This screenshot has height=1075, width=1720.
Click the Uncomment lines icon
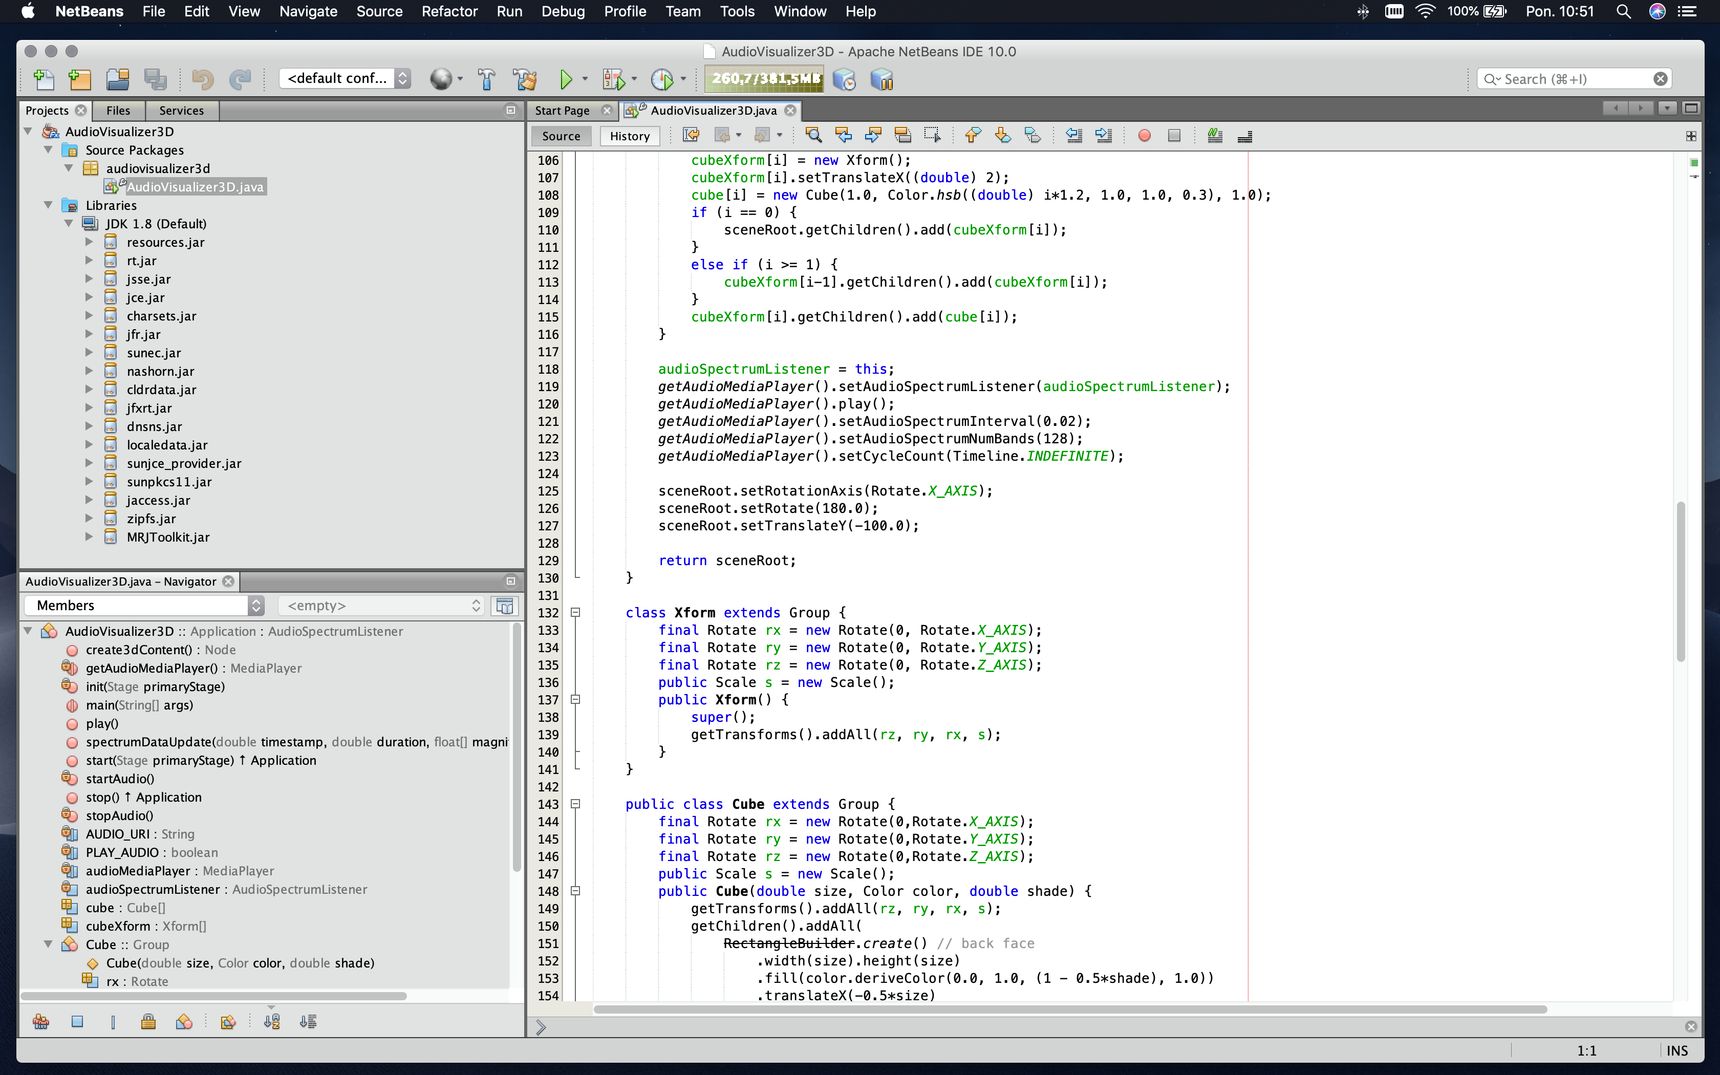click(x=1245, y=135)
